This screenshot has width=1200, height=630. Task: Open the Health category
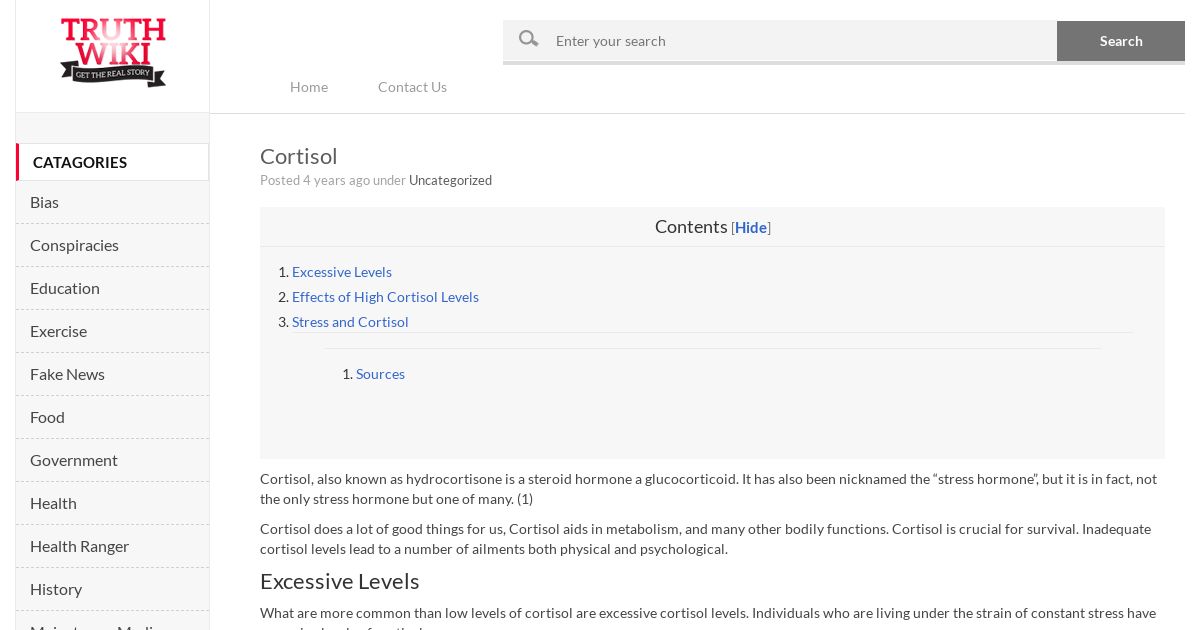coord(112,503)
